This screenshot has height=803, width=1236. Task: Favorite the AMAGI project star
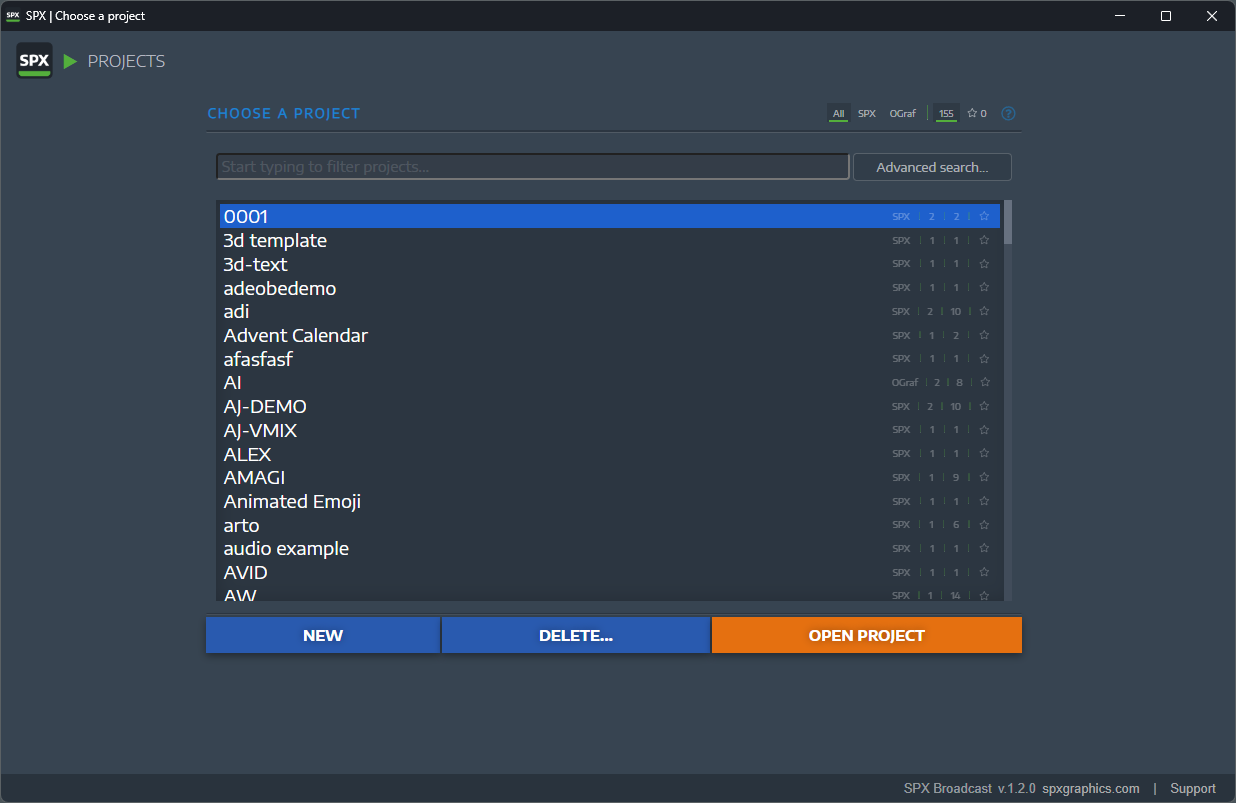tap(984, 477)
